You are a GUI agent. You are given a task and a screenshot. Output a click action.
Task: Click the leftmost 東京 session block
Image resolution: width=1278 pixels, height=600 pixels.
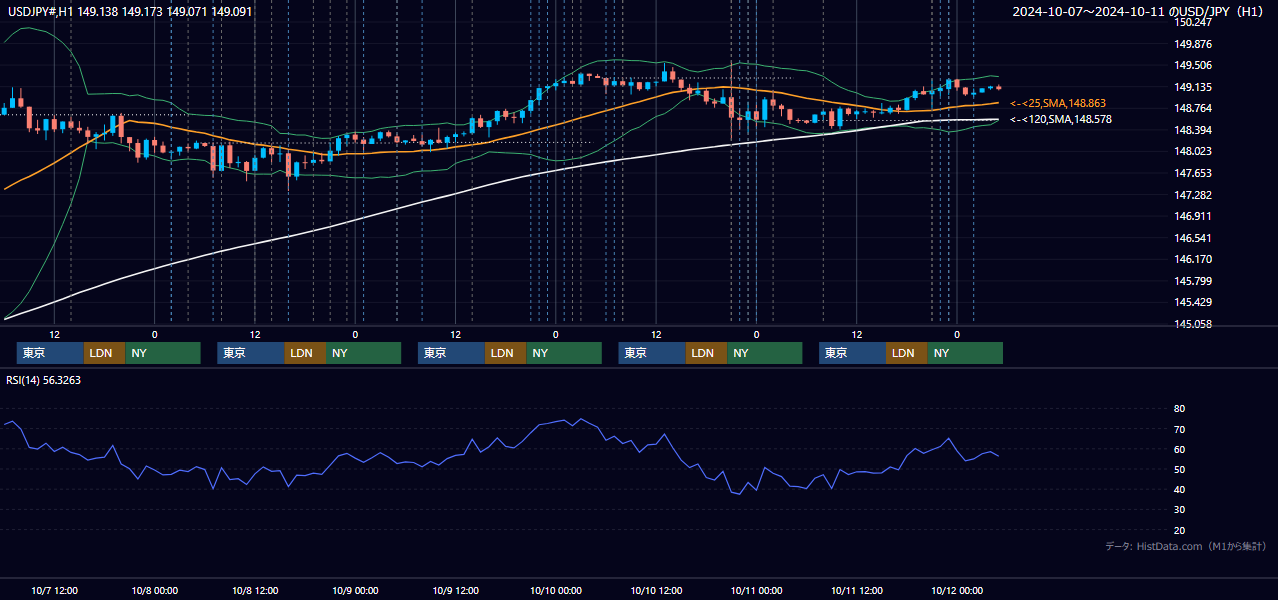pyautogui.click(x=50, y=353)
